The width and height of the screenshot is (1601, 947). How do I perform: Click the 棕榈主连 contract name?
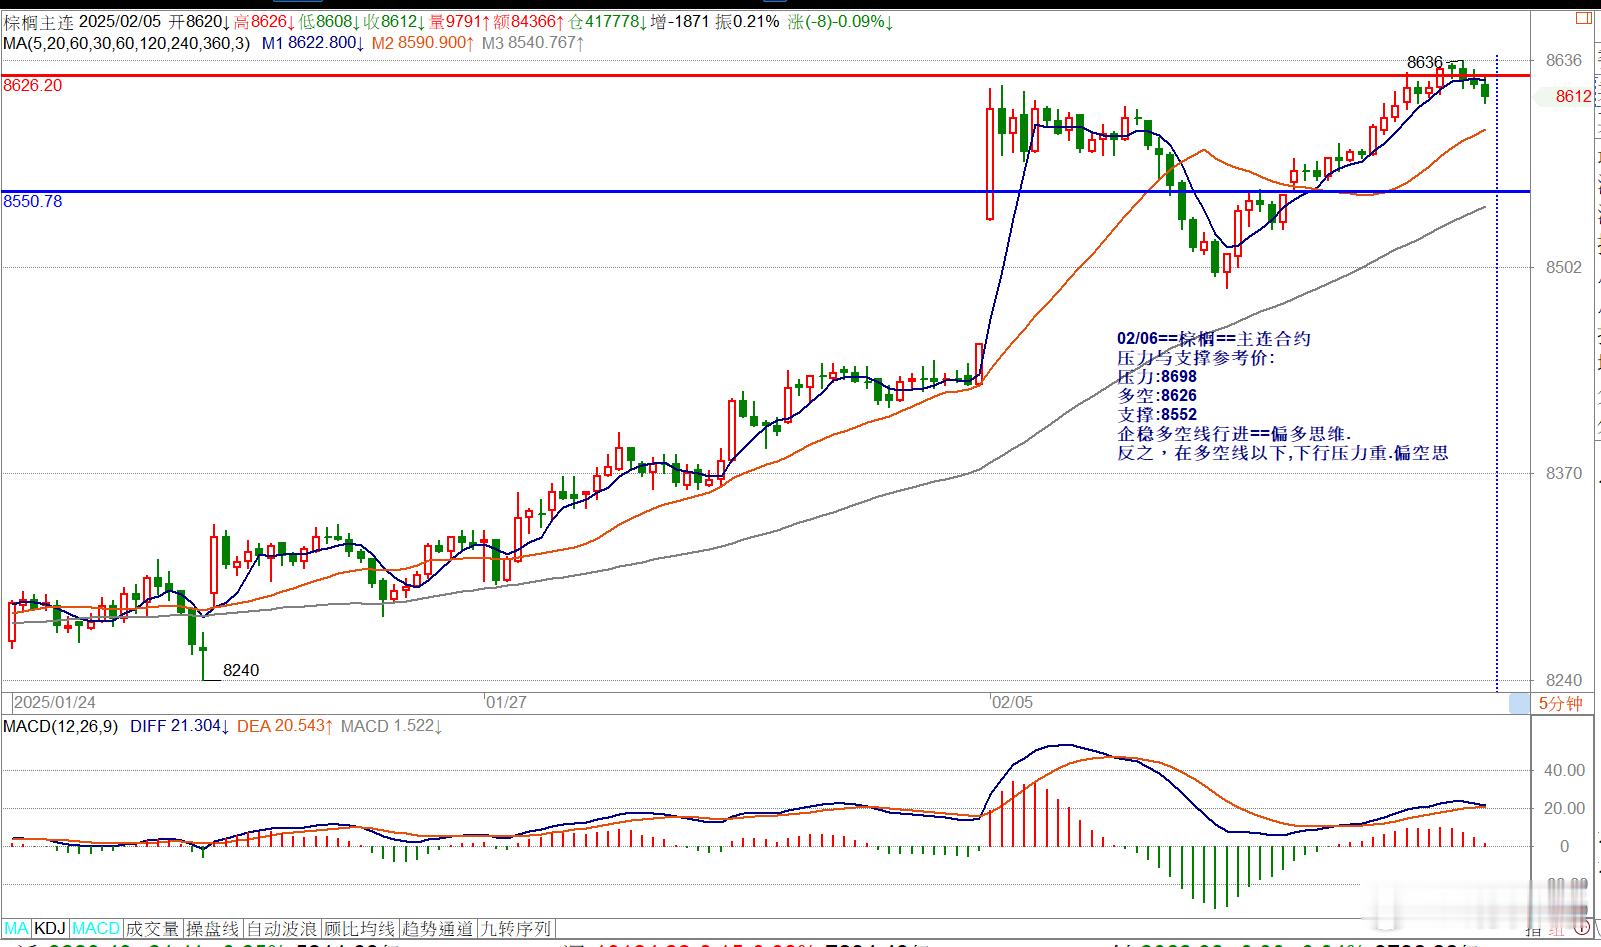pyautogui.click(x=39, y=21)
